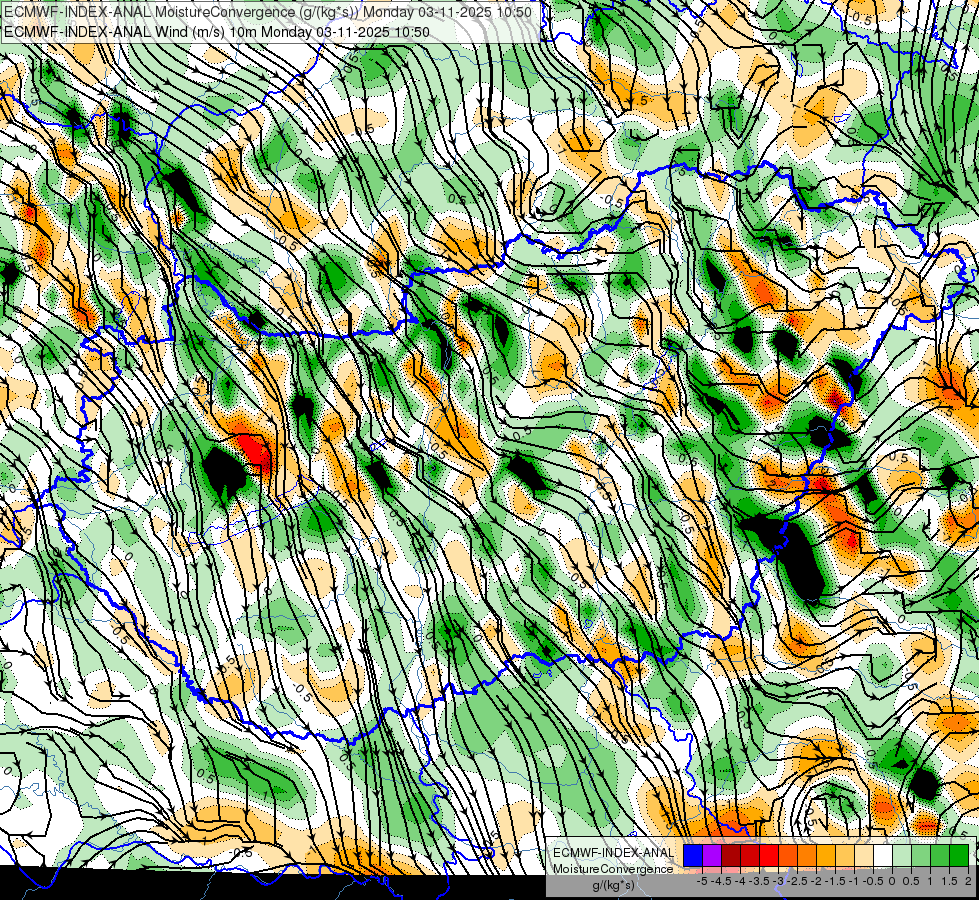This screenshot has height=900, width=979.
Task: Click the white legend swatch
Action: click(883, 855)
